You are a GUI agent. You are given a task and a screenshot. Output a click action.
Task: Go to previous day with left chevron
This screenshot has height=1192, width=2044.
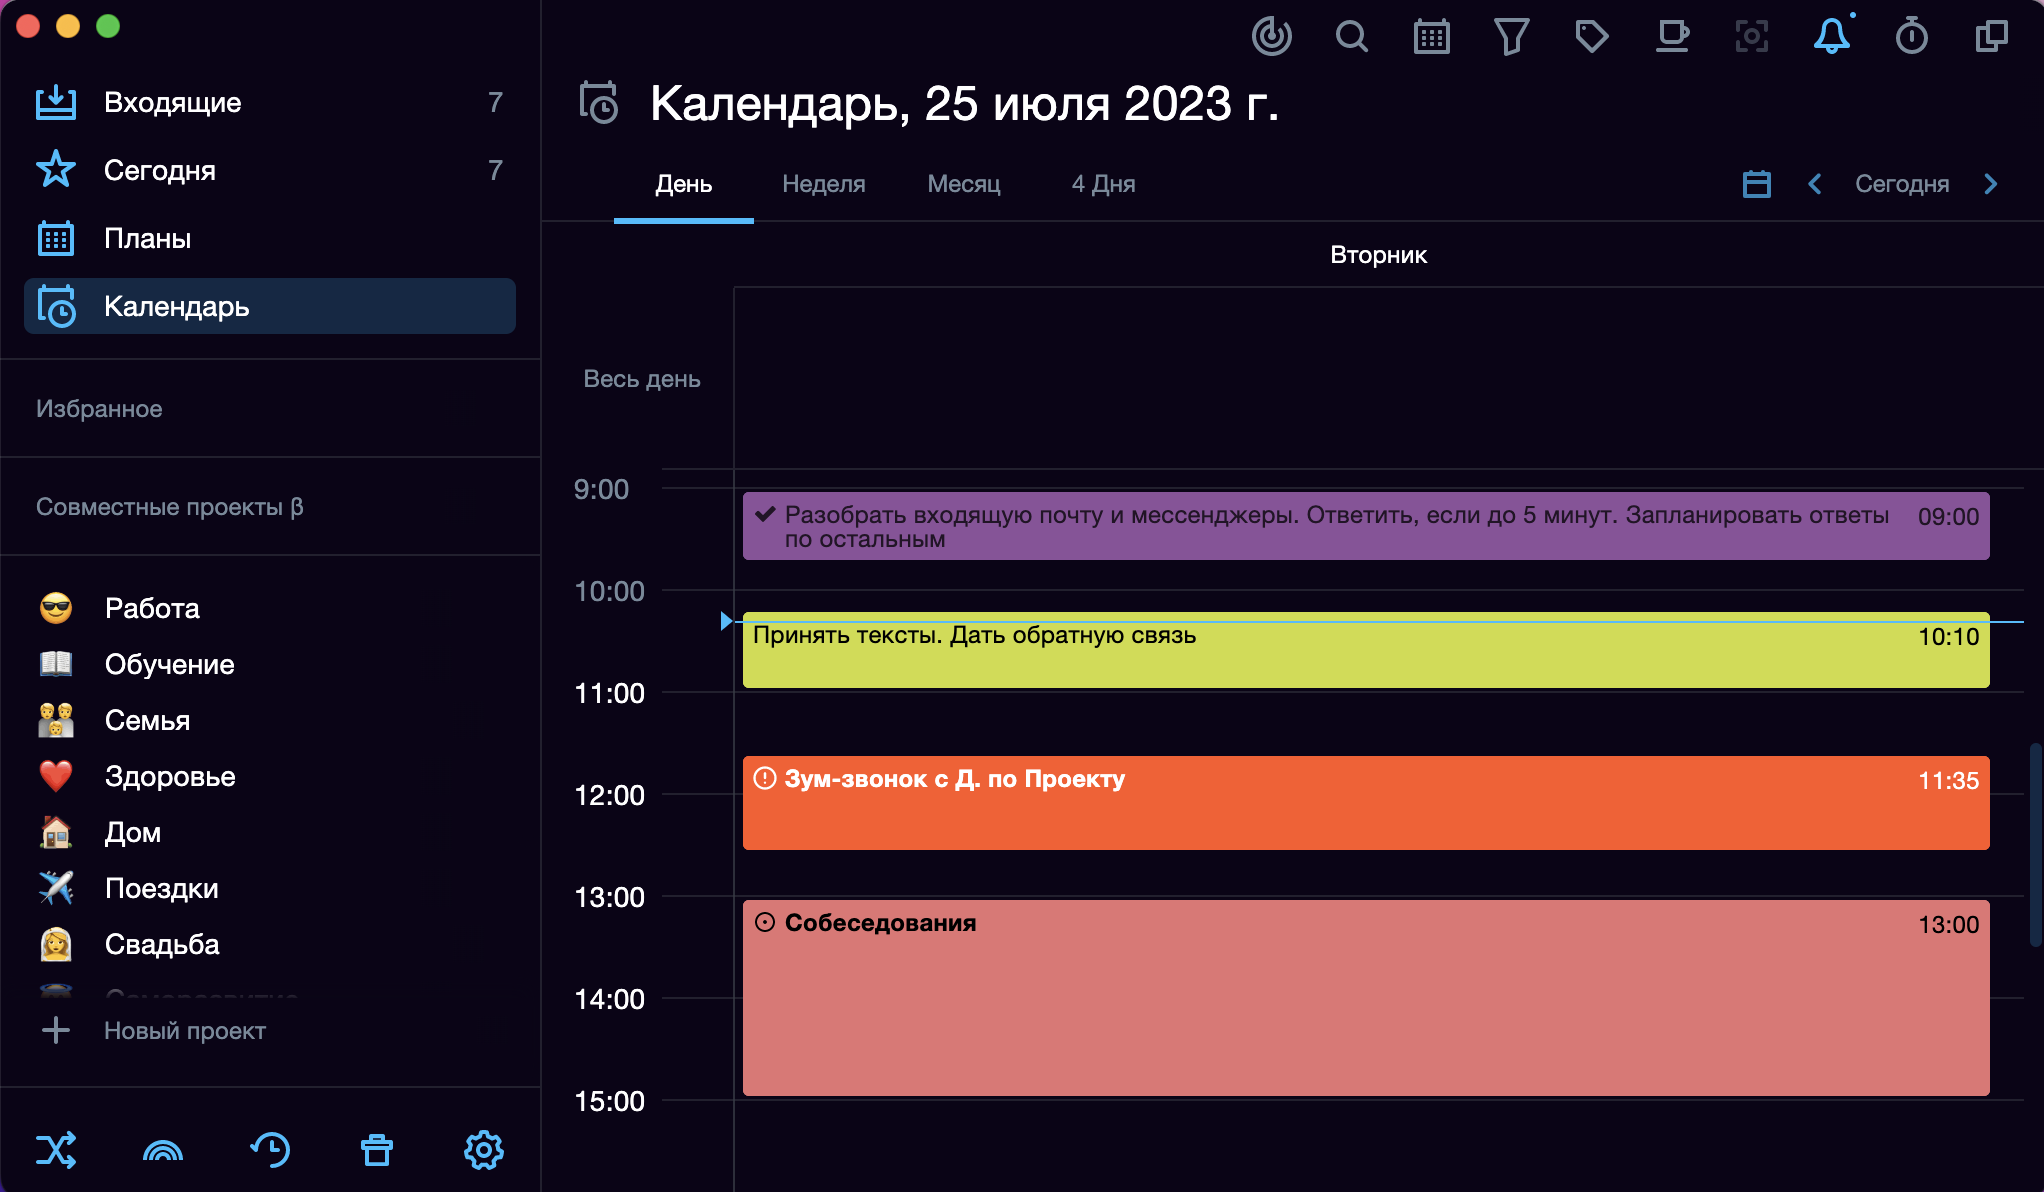click(x=1815, y=184)
